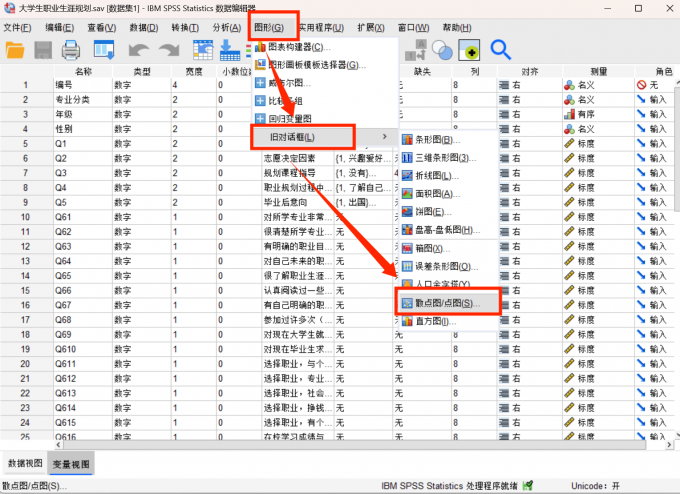Select 面积图(A) in the submenu
This screenshot has height=494, width=680.
click(449, 194)
